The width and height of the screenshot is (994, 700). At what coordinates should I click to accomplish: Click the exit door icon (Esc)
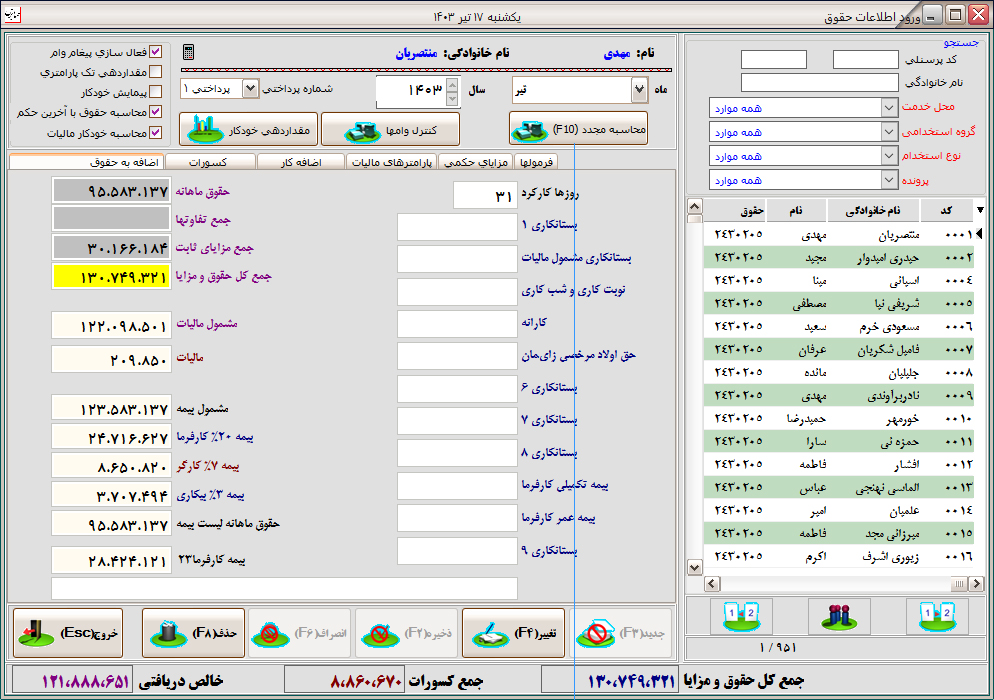coord(68,633)
